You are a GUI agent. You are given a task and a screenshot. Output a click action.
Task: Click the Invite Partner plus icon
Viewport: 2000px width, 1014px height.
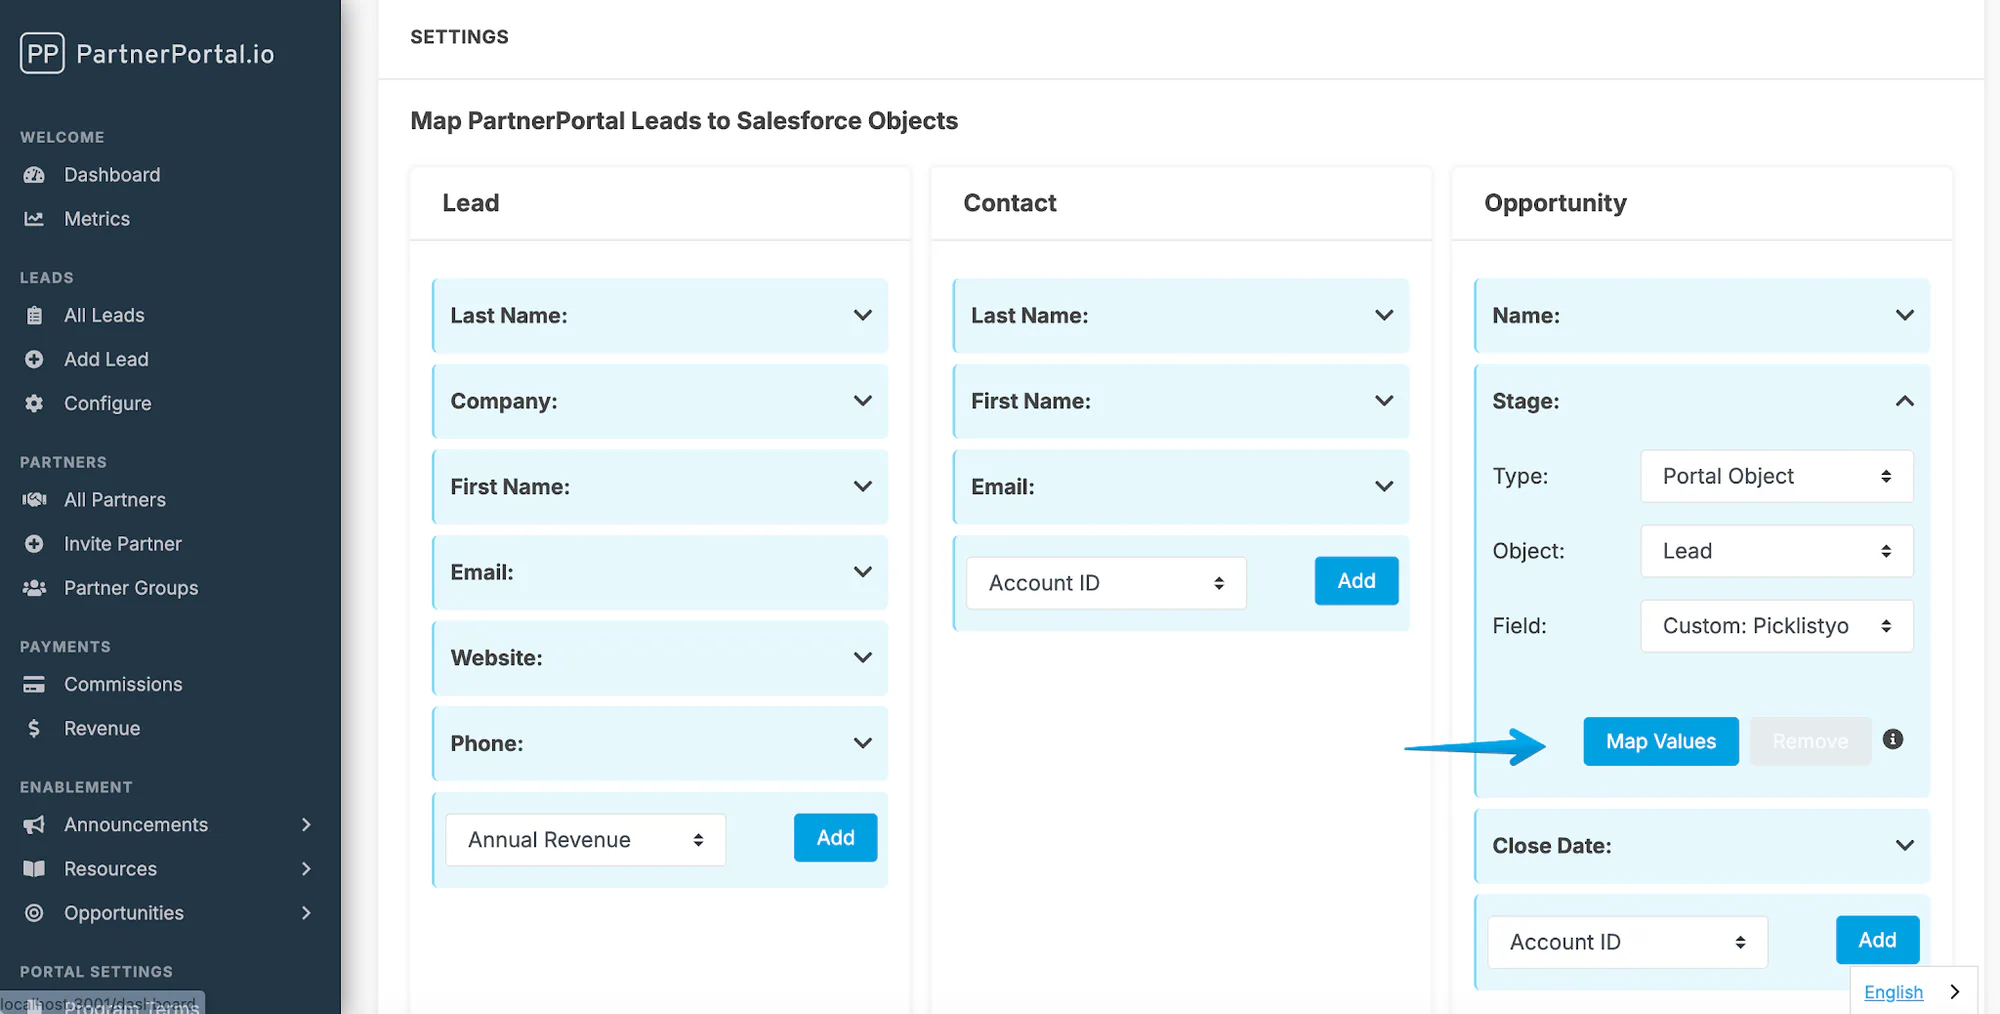pos(34,544)
